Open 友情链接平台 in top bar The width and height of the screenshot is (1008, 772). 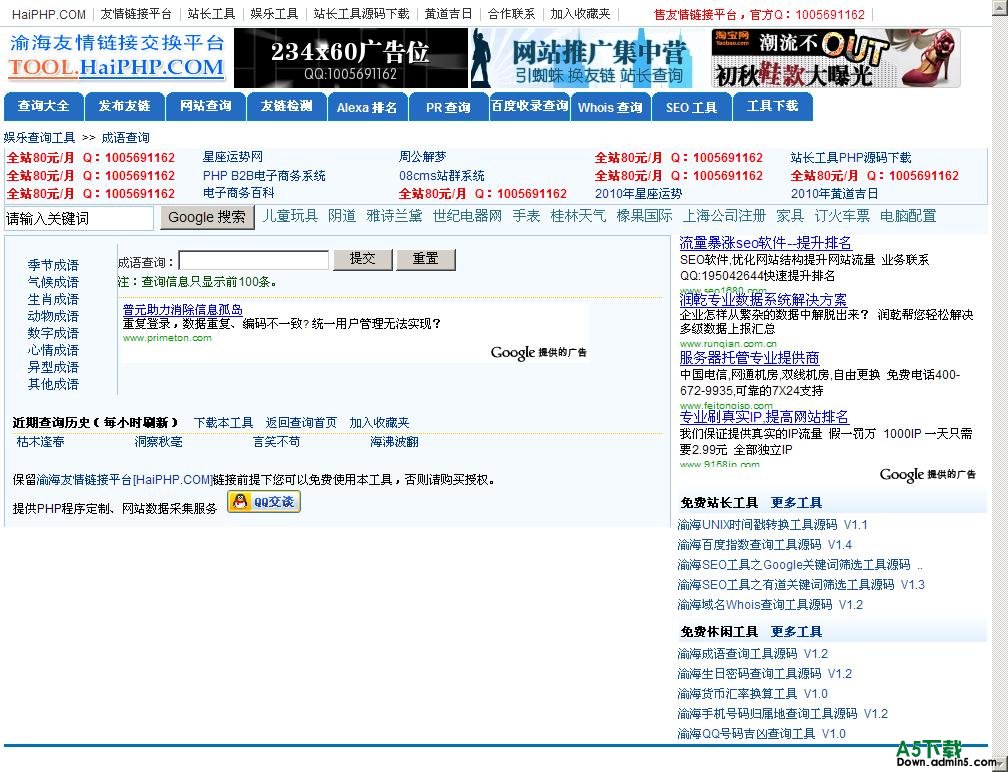coord(136,13)
